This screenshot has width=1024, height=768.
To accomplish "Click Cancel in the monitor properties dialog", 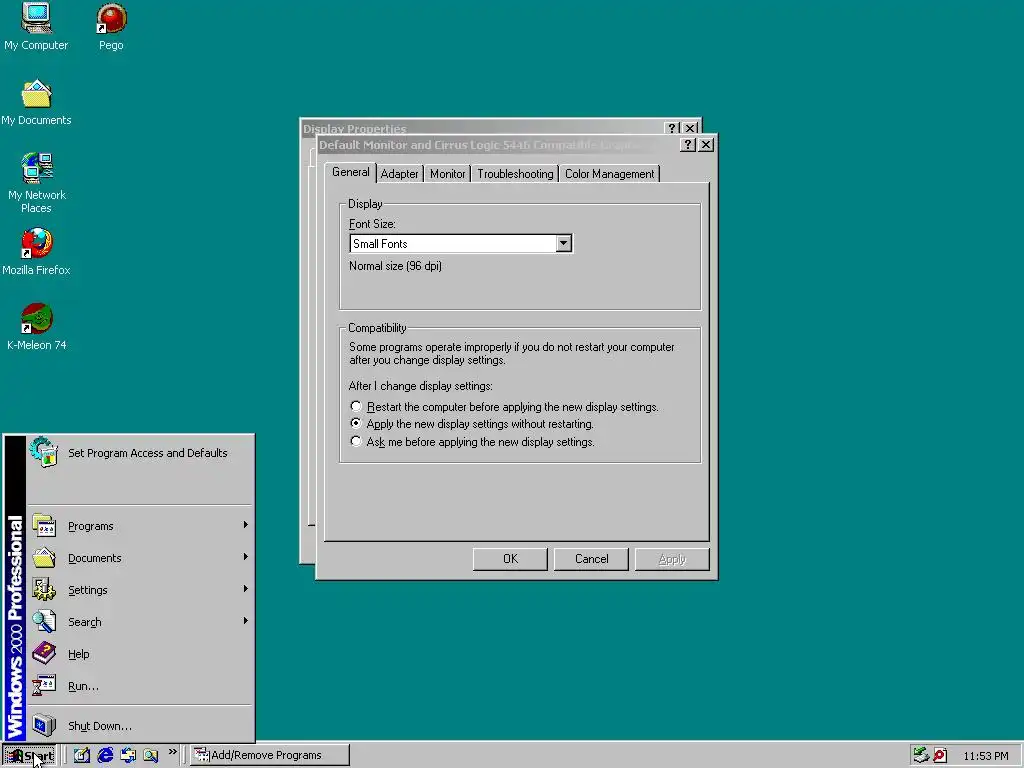I will 591,559.
